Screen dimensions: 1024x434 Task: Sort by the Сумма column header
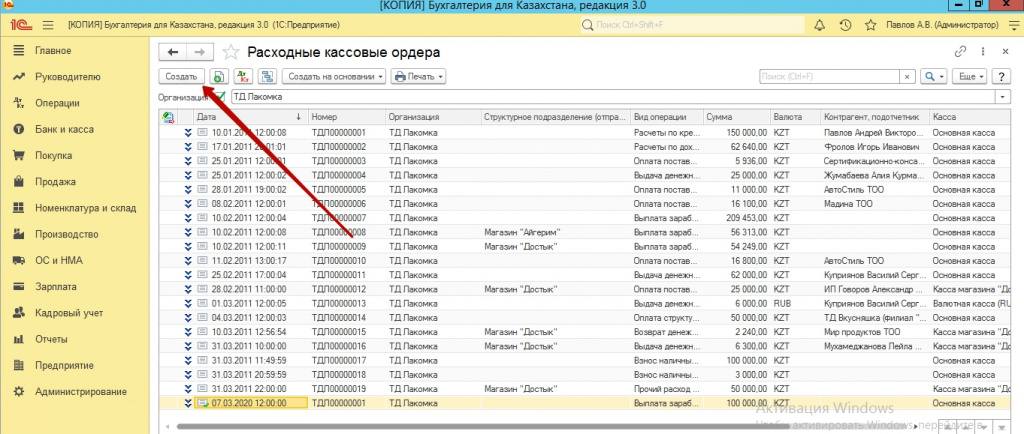pos(737,117)
